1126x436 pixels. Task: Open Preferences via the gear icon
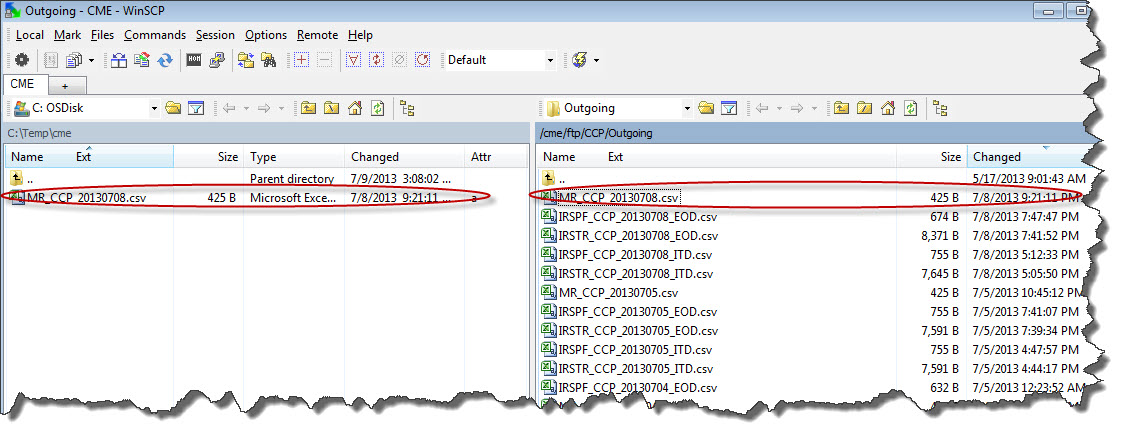tap(21, 60)
